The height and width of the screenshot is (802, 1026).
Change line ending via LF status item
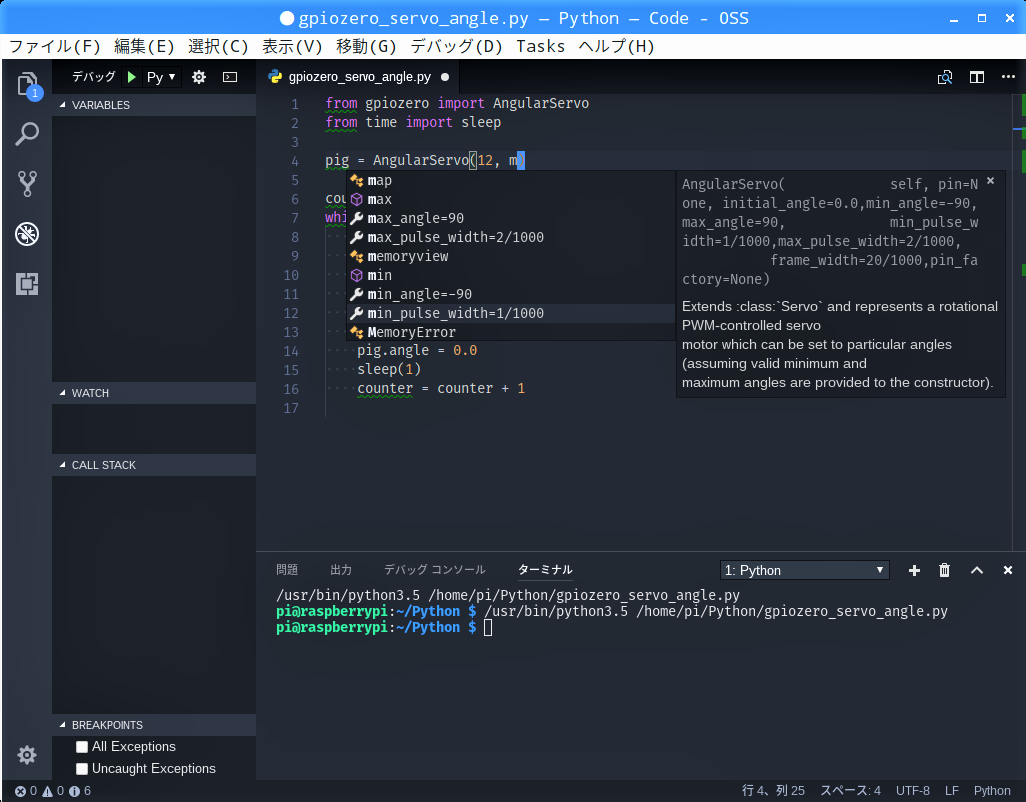click(x=952, y=791)
